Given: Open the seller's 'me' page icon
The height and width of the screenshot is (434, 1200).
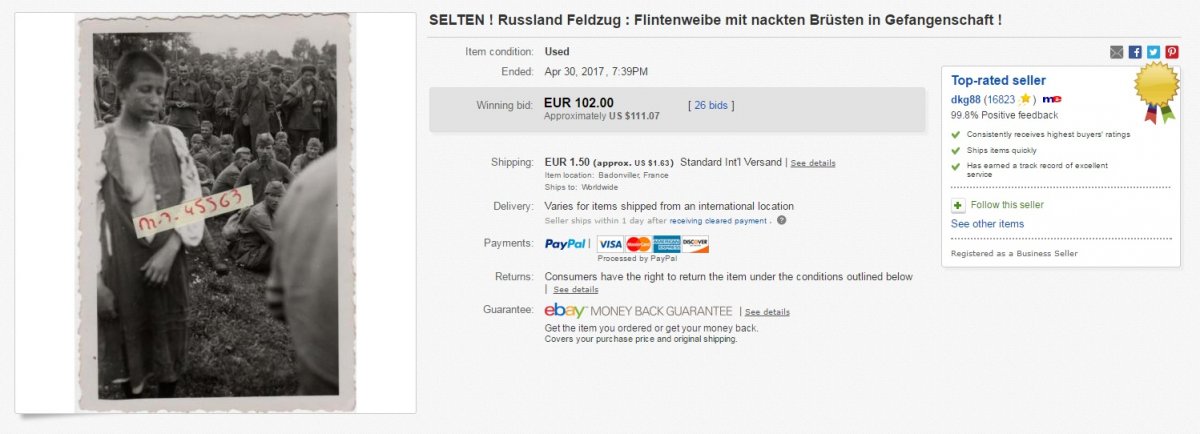Looking at the screenshot, I should pyautogui.click(x=1051, y=99).
